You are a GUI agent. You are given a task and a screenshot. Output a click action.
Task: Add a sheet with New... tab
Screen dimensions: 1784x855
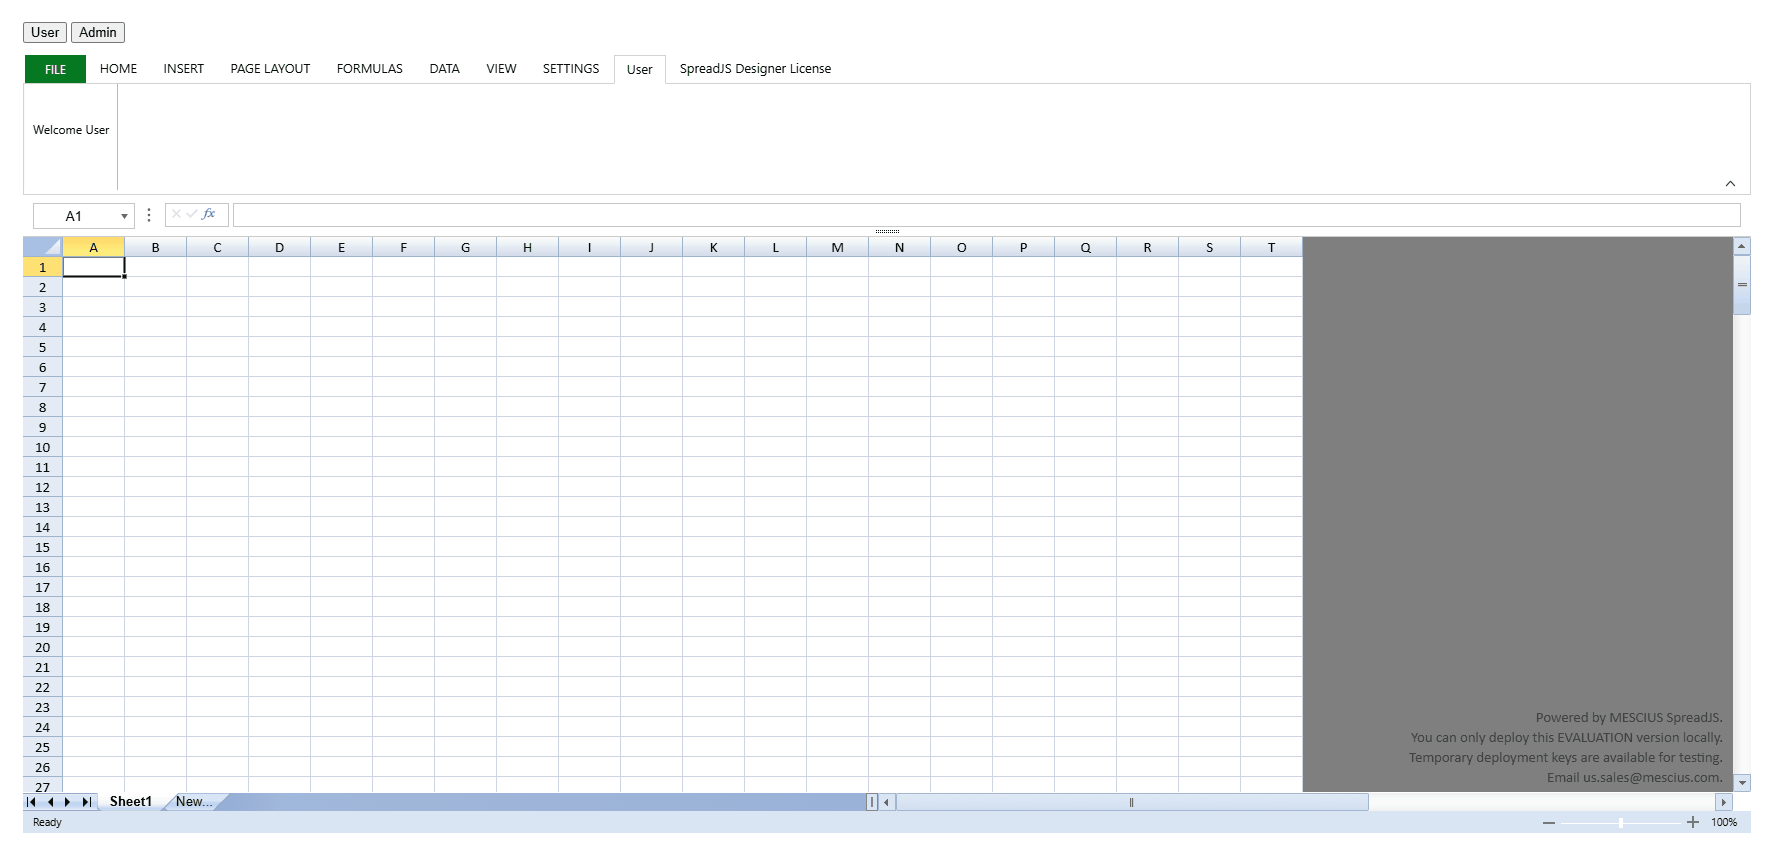pyautogui.click(x=194, y=801)
